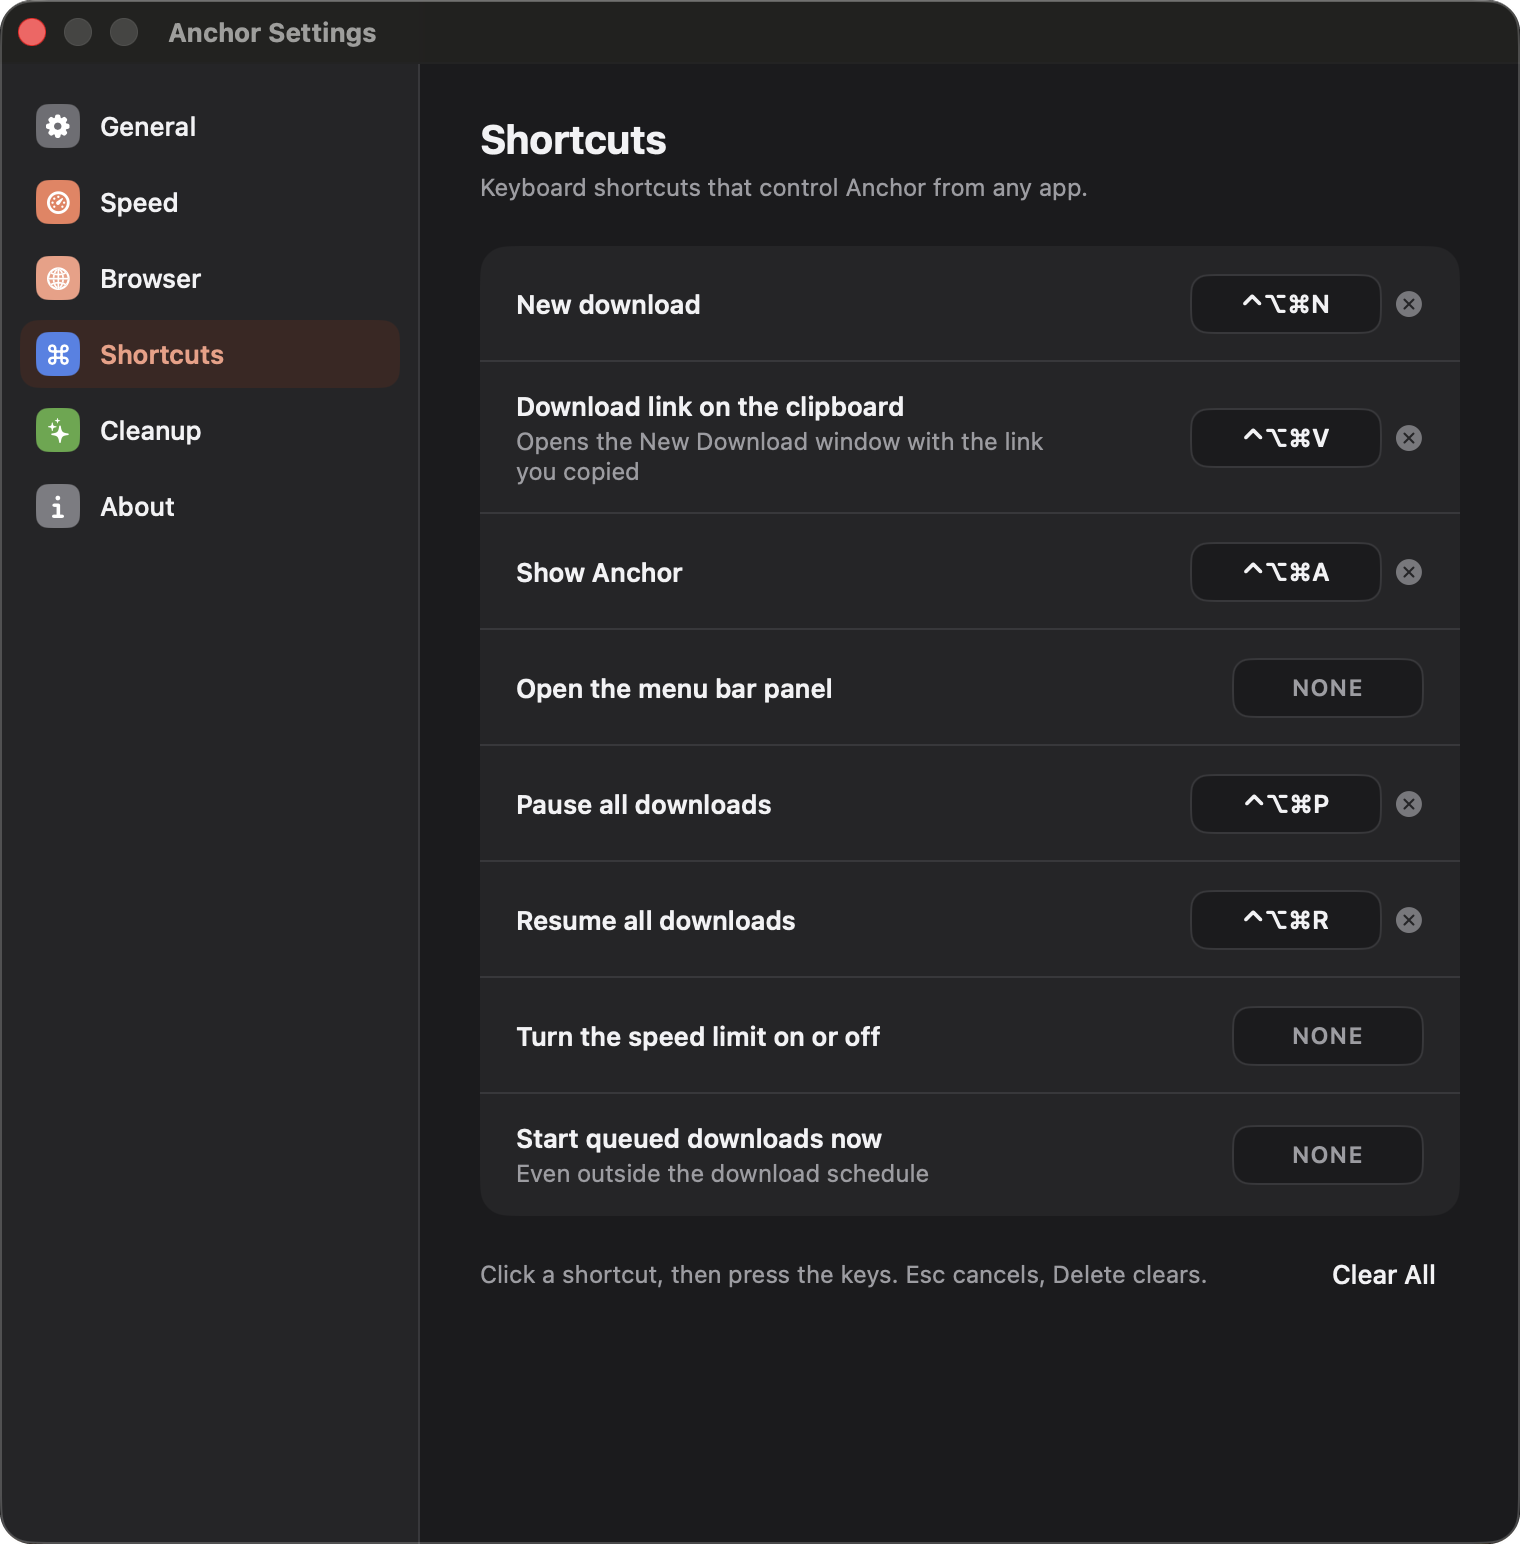Image resolution: width=1520 pixels, height=1544 pixels.
Task: Click the 'Download link on the clipboard' label
Action: coord(710,407)
